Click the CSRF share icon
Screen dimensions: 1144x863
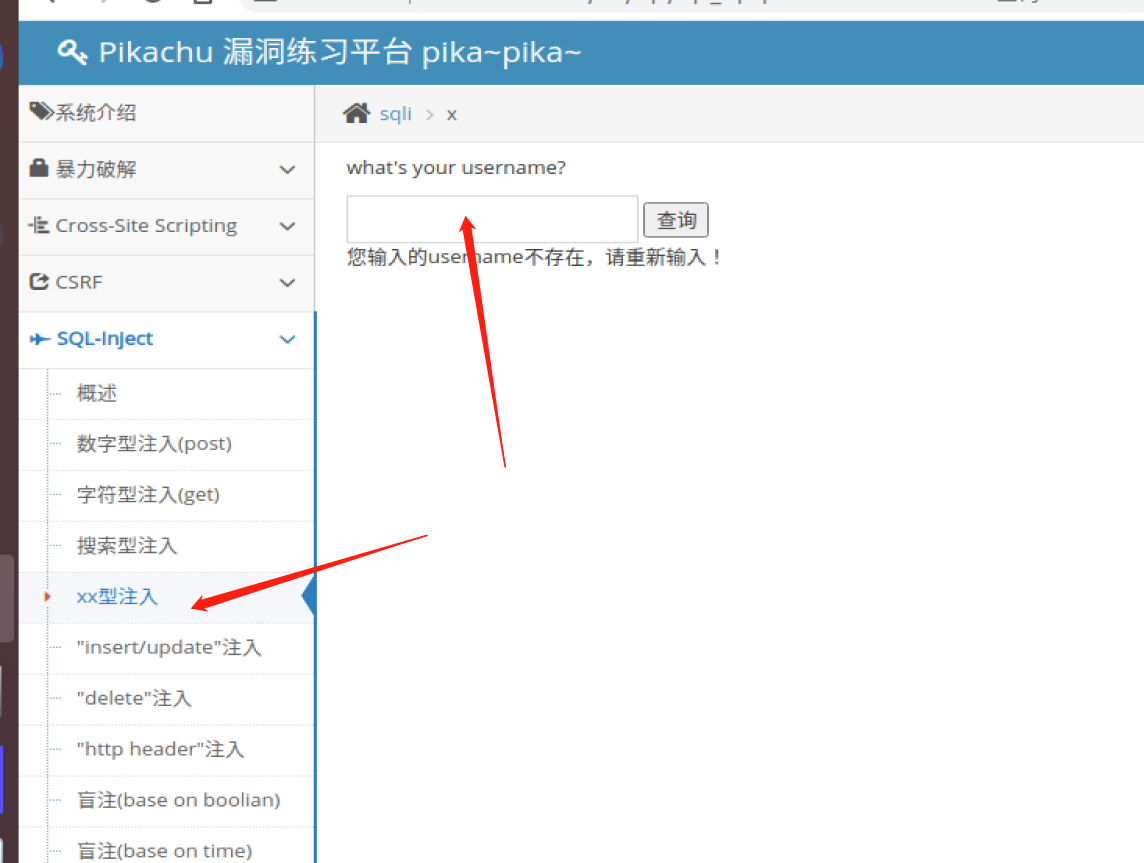tap(39, 282)
